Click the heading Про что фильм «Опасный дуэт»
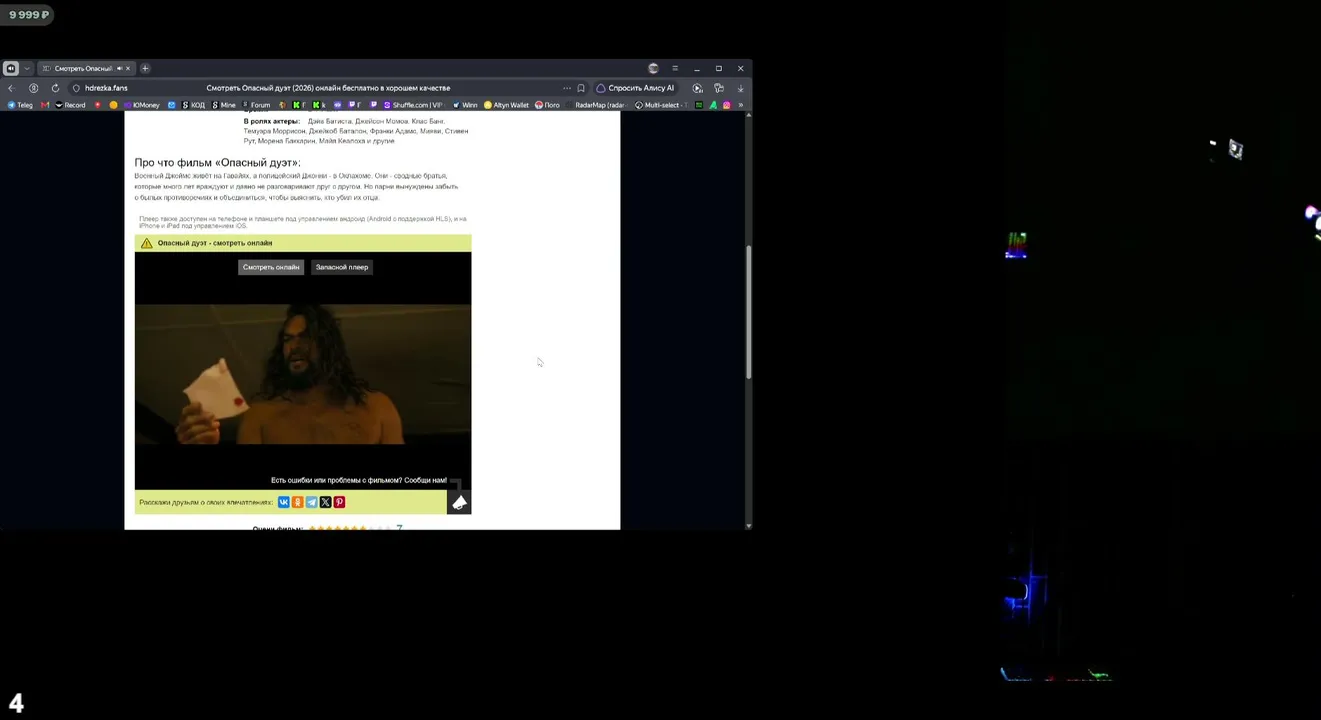This screenshot has height=720, width=1321. coord(217,162)
